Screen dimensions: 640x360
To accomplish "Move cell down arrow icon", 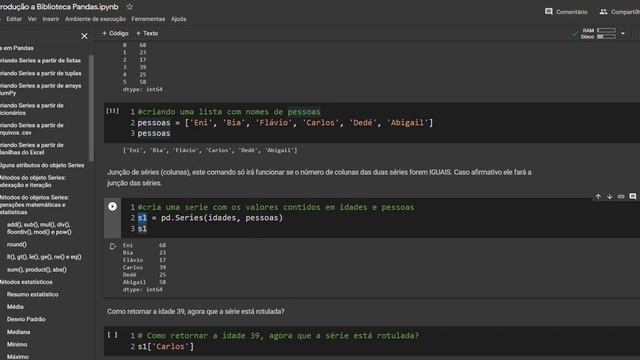I will (609, 197).
